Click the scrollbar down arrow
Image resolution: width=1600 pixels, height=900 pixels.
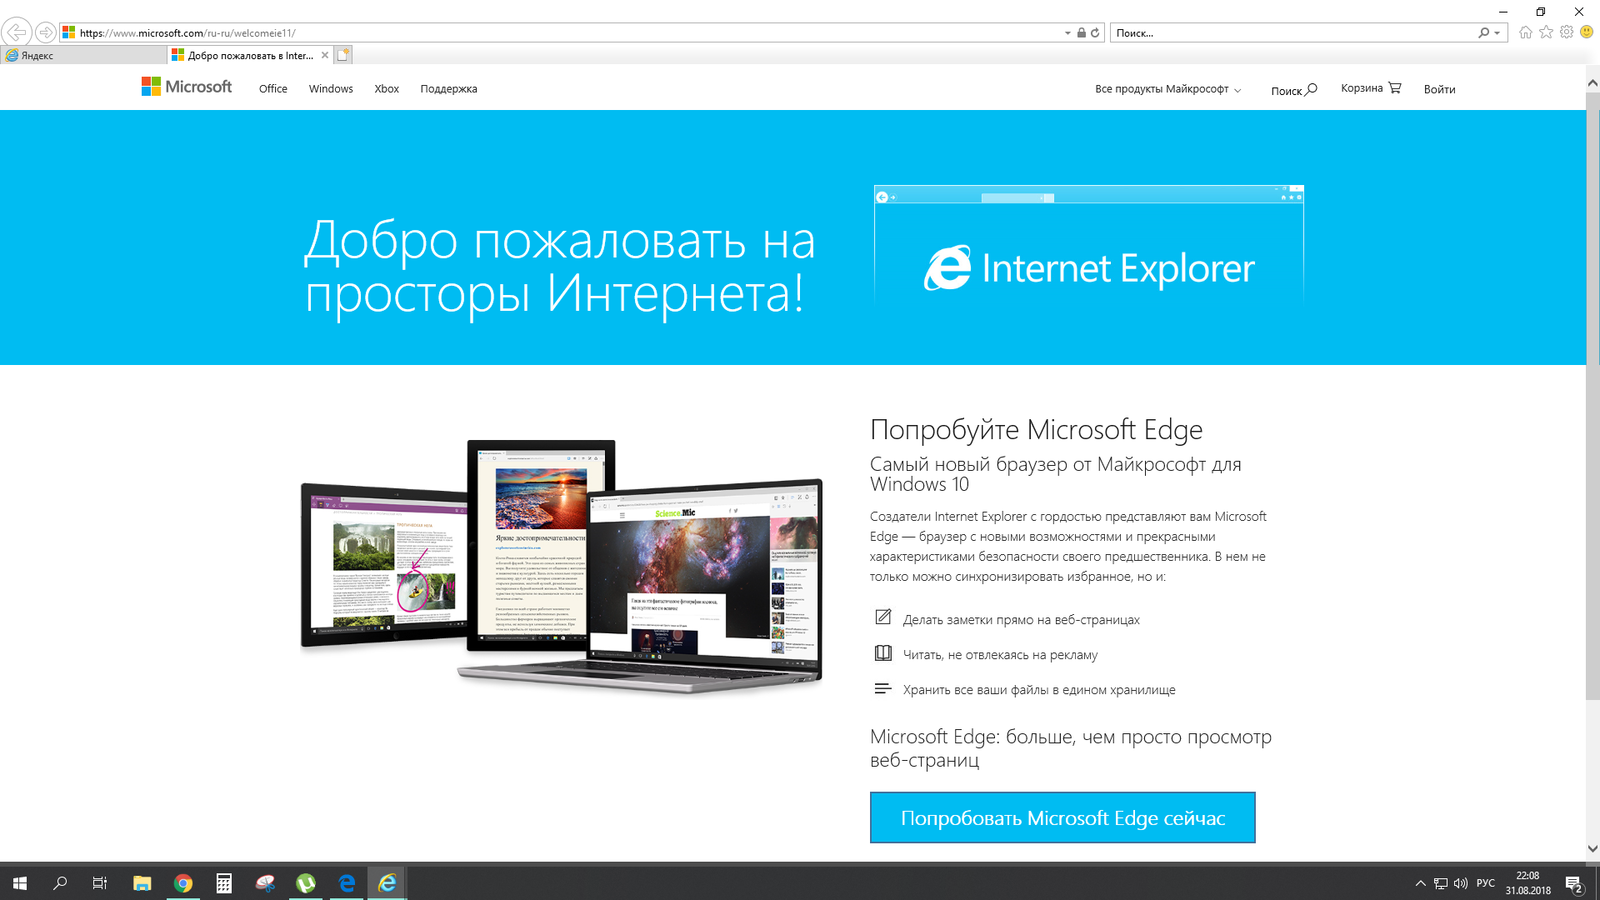tap(1592, 848)
